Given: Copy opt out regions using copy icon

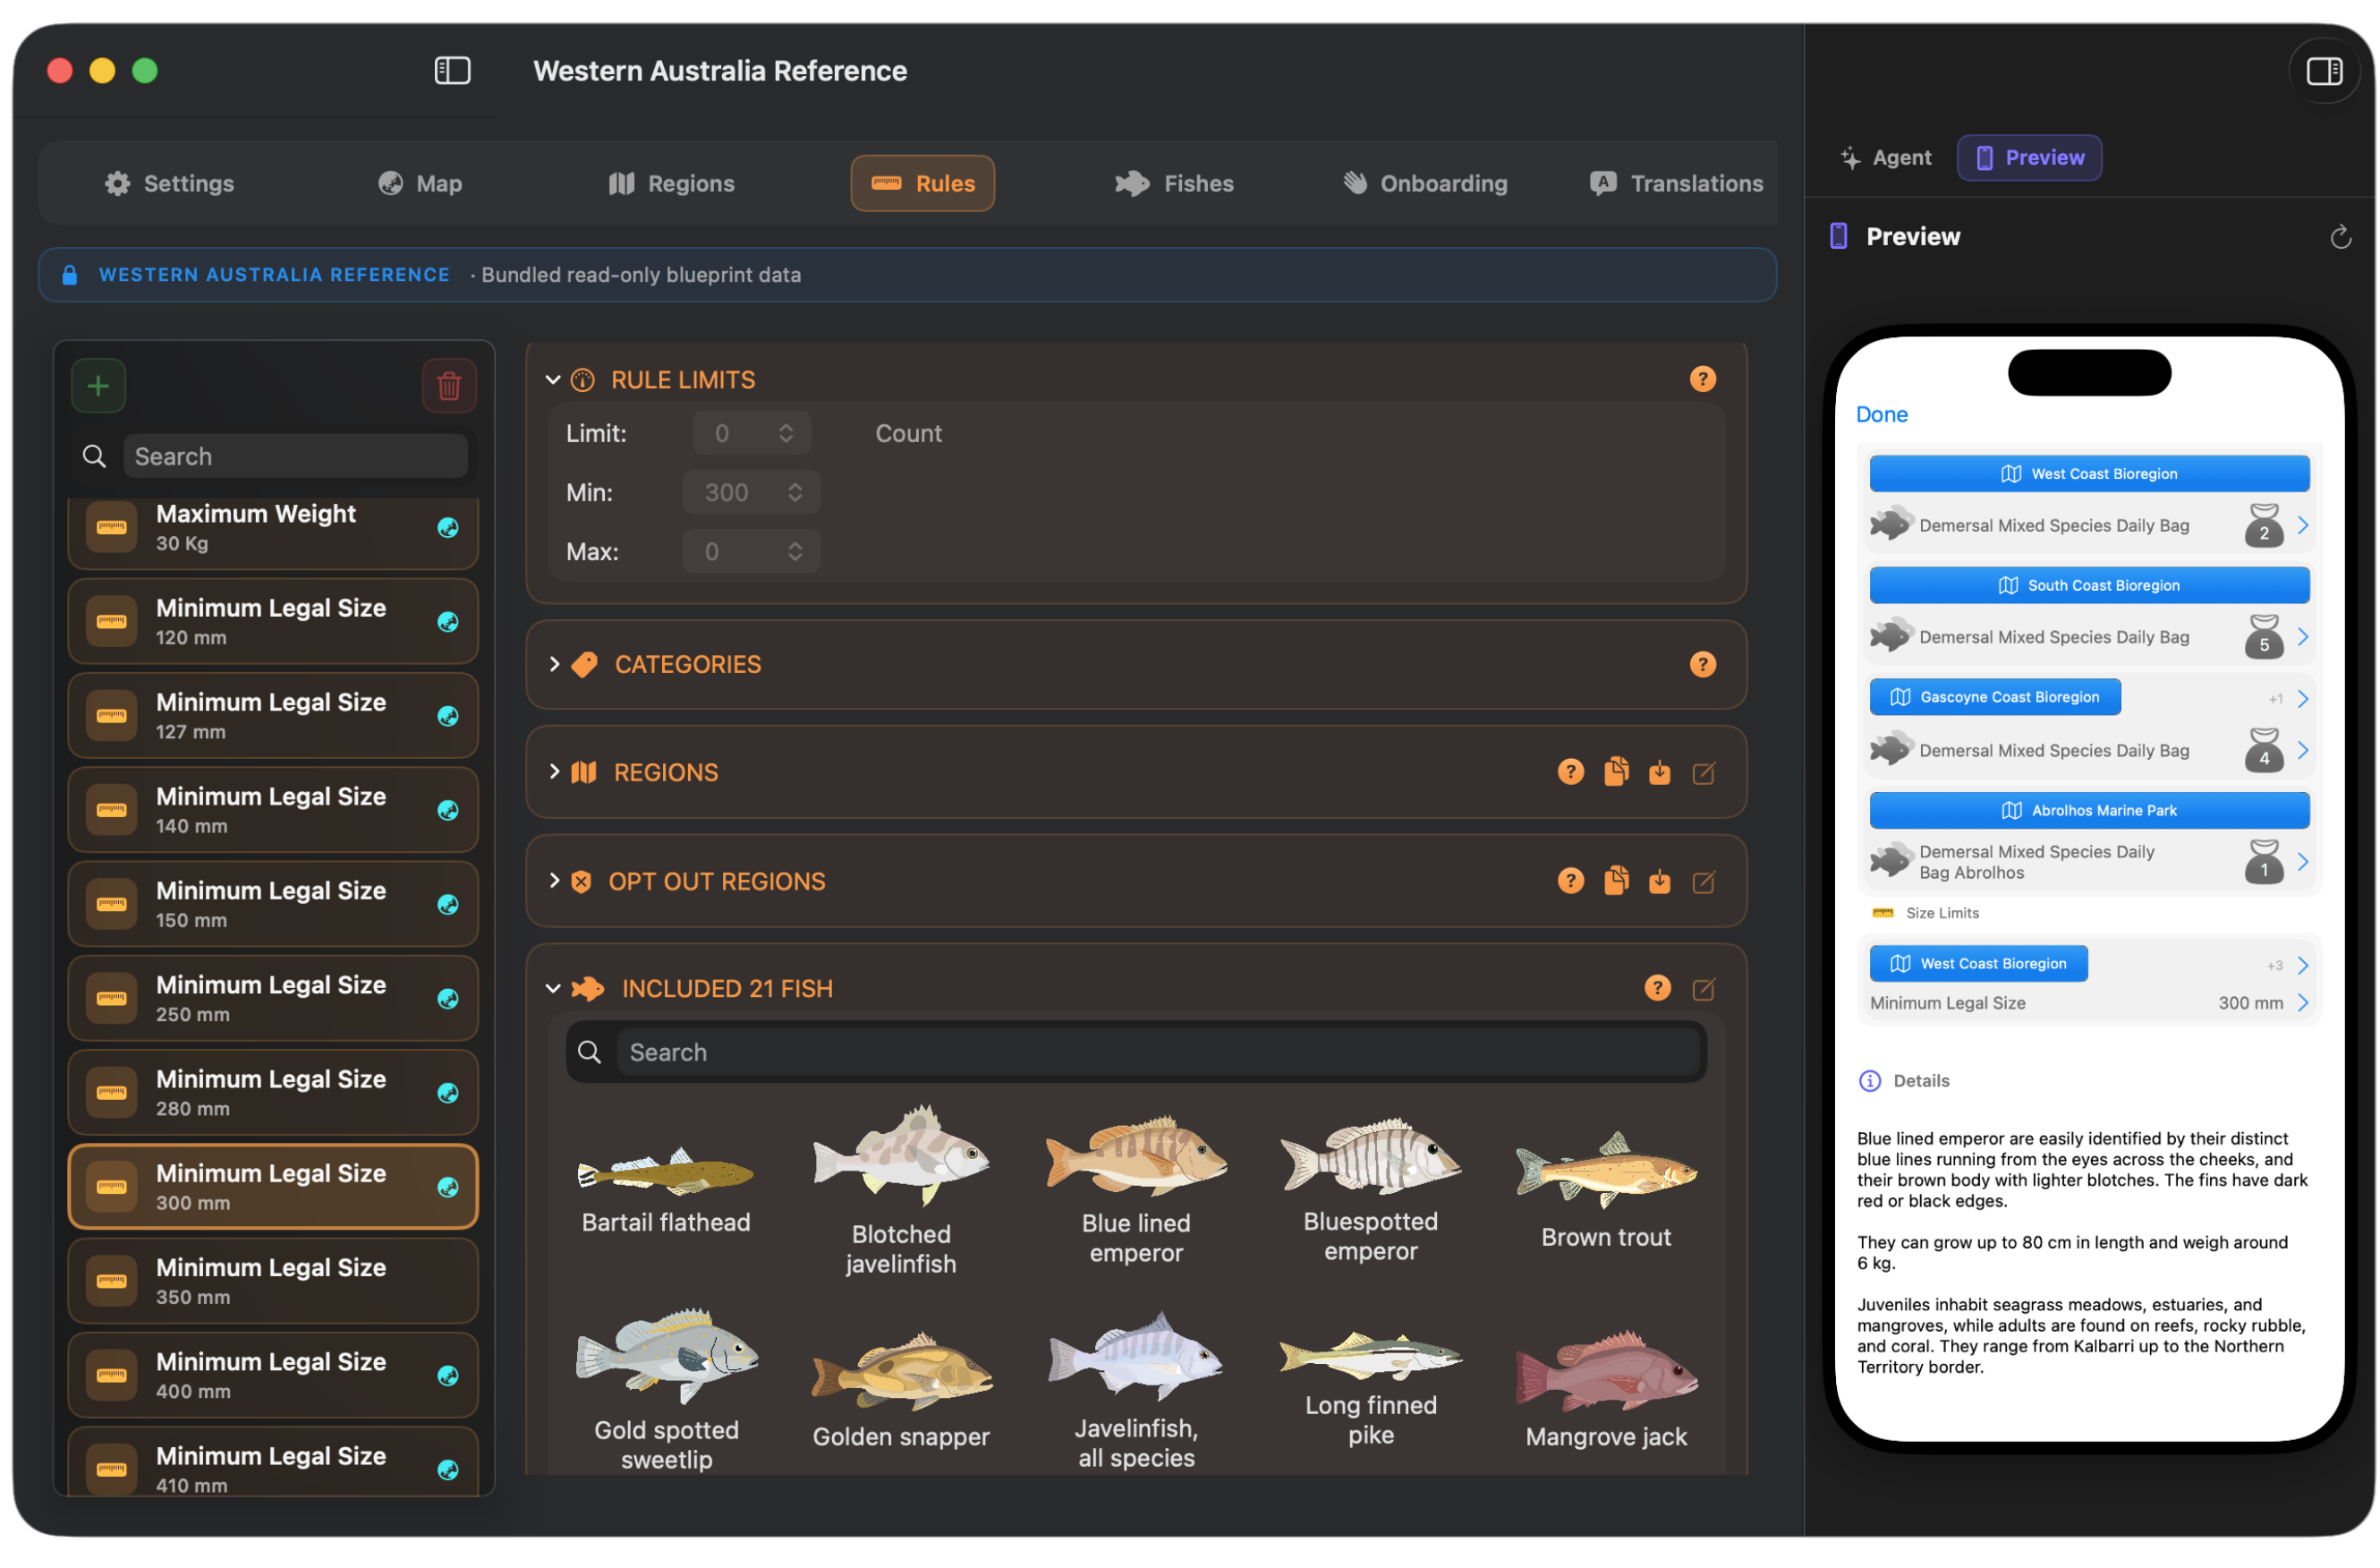Looking at the screenshot, I should pyautogui.click(x=1615, y=881).
